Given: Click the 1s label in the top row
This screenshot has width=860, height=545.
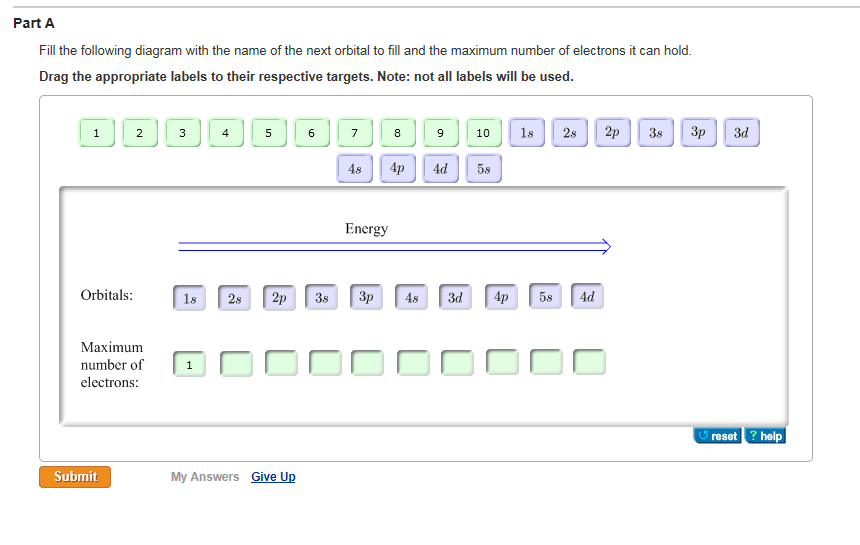Looking at the screenshot, I should (527, 132).
